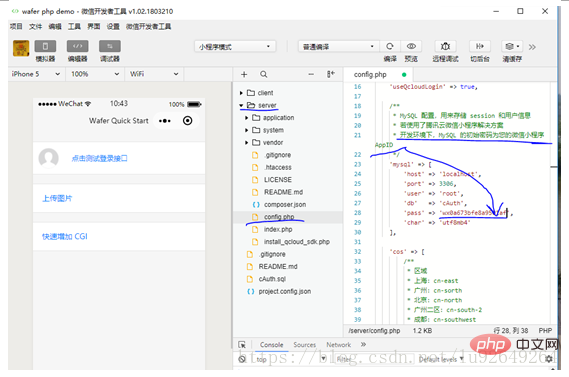The height and width of the screenshot is (377, 569).
Task: Open the compile mode dropdown
Action: [338, 46]
